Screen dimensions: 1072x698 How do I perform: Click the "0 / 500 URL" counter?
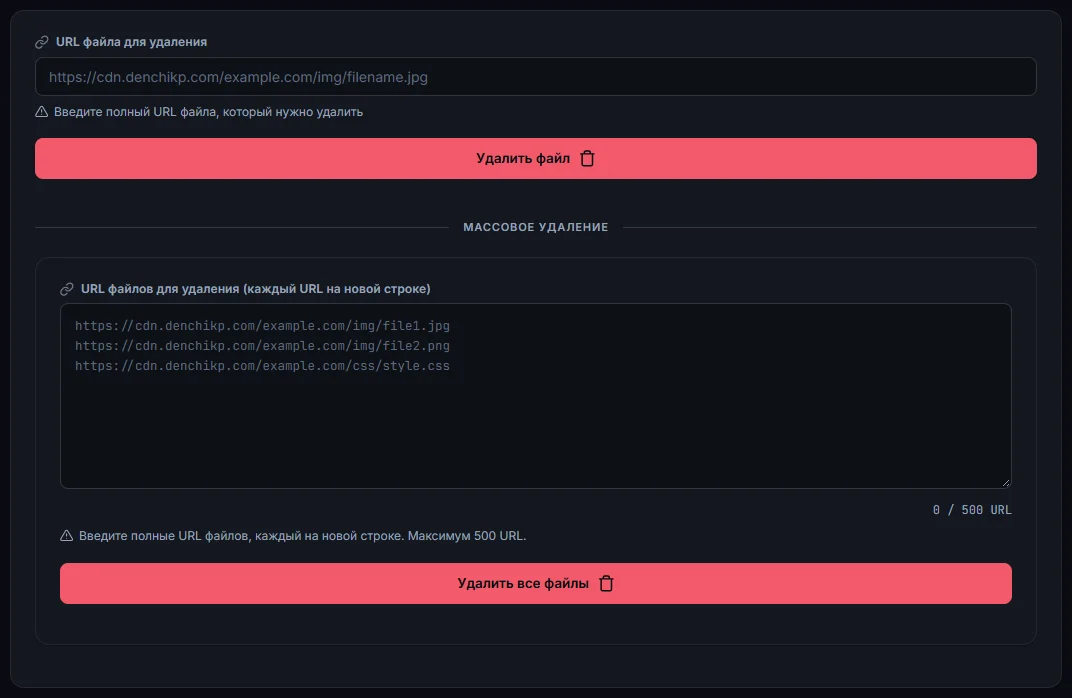(x=972, y=510)
